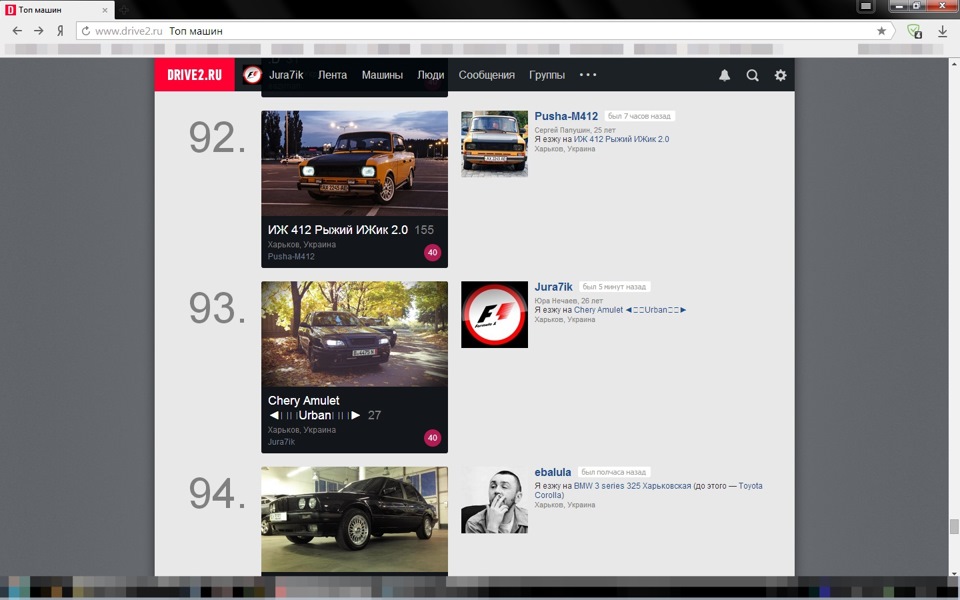The image size is (960, 600).
Task: Click scrollbar up arrow
Action: pos(954,63)
